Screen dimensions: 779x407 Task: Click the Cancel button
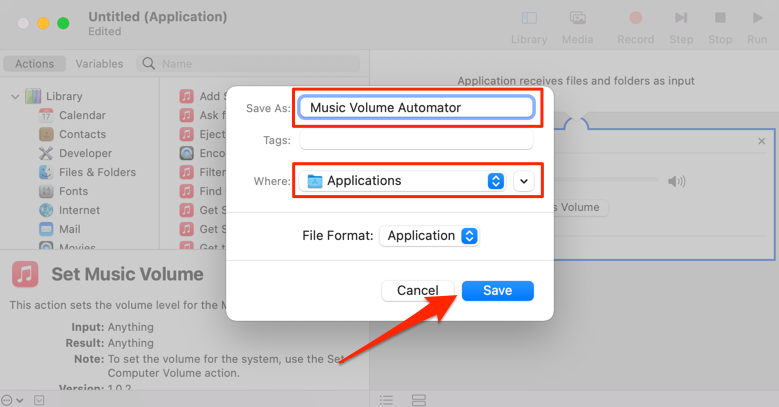click(417, 291)
